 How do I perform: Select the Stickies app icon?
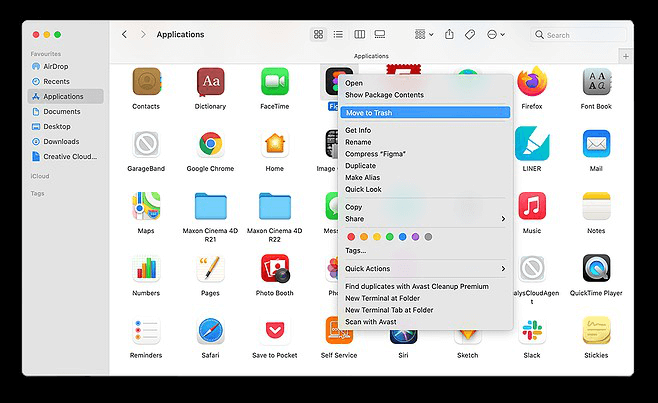(596, 330)
